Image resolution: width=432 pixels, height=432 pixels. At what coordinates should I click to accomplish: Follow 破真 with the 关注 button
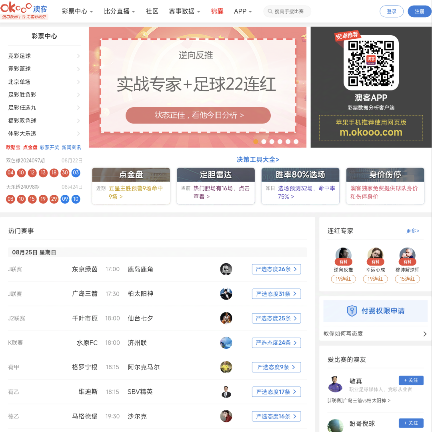(411, 380)
